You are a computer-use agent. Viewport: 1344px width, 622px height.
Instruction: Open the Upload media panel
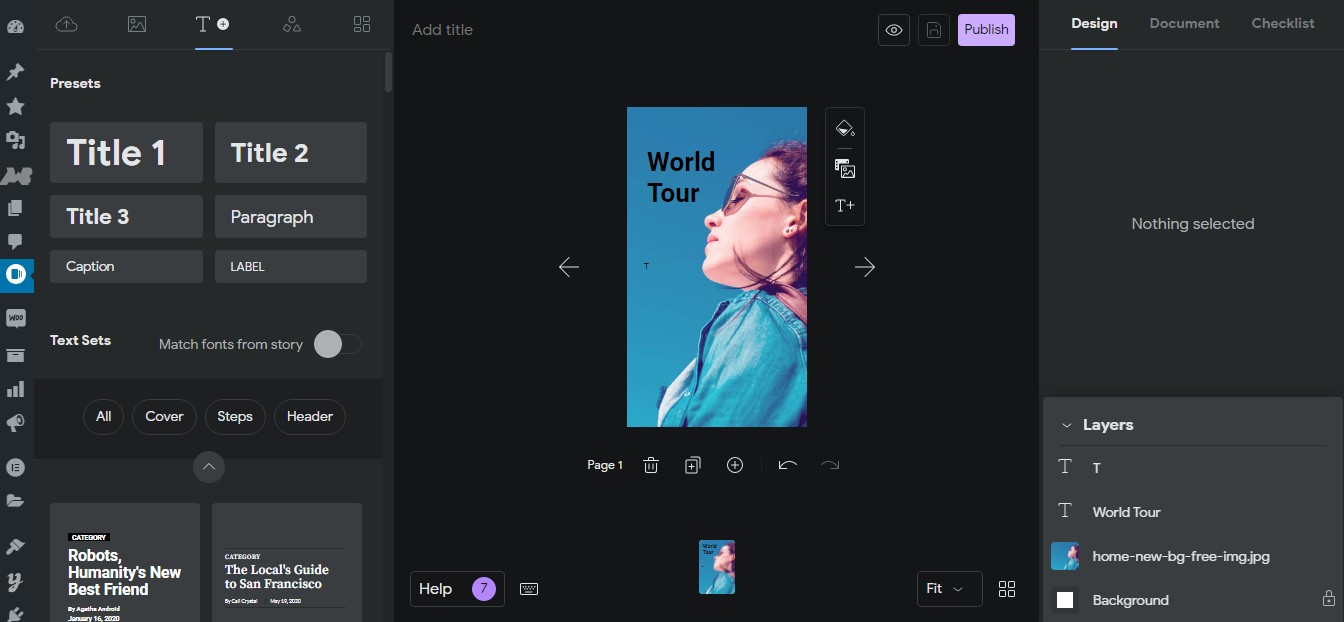click(x=67, y=24)
